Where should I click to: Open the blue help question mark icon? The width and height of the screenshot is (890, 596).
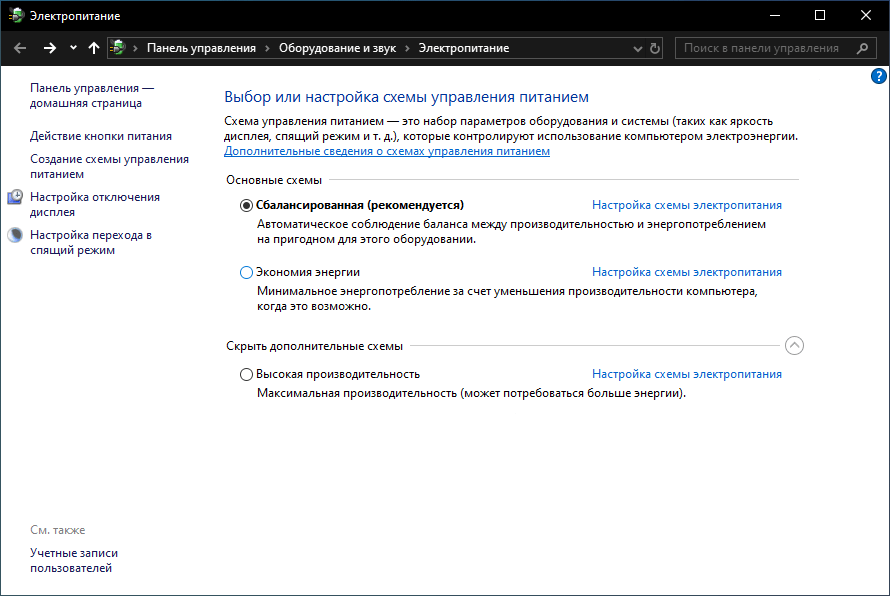pos(879,76)
